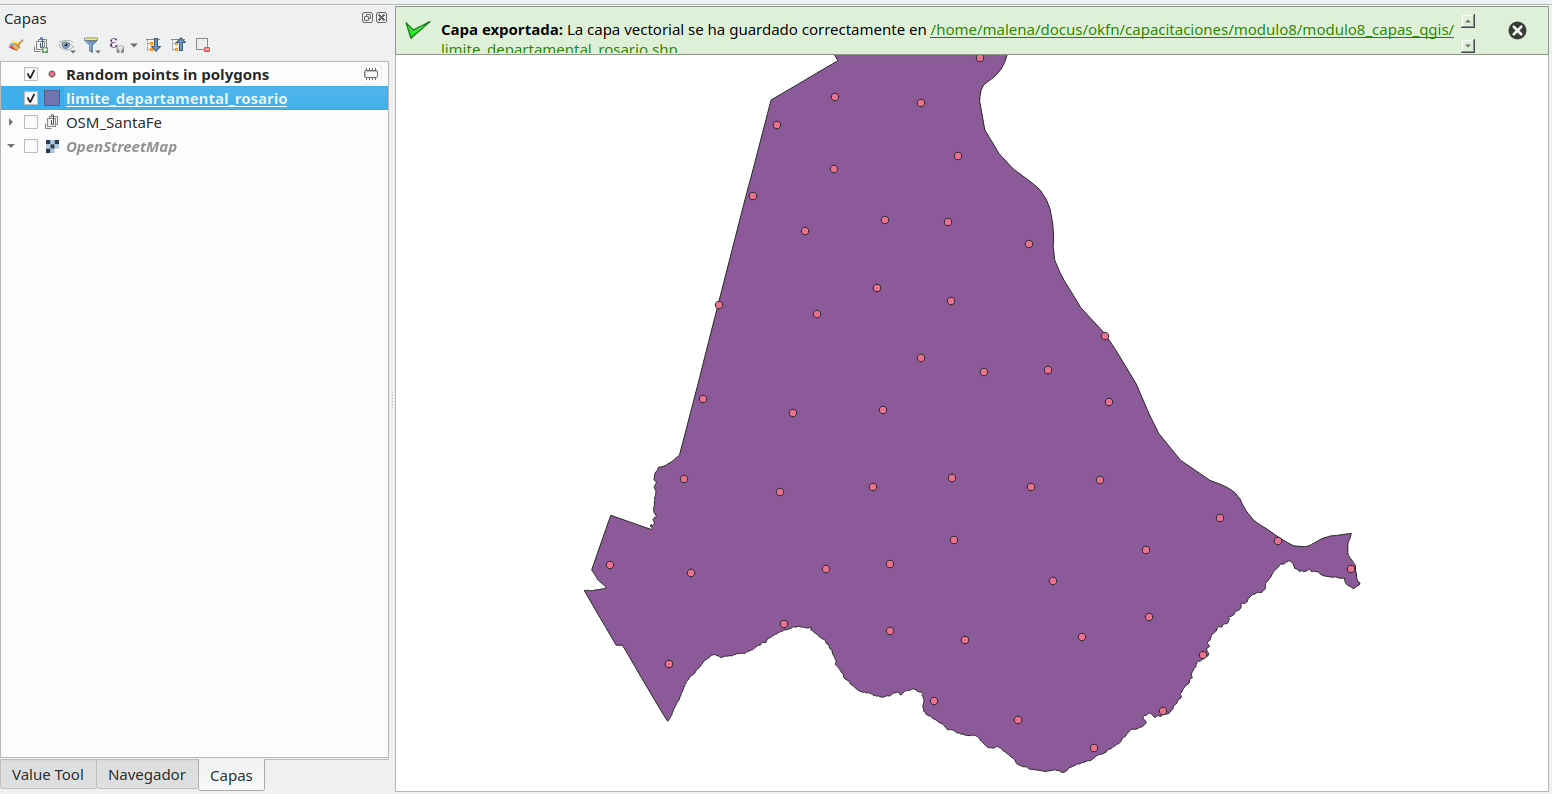Switch to the Navegador tab
The width and height of the screenshot is (1552, 794).
(x=147, y=775)
